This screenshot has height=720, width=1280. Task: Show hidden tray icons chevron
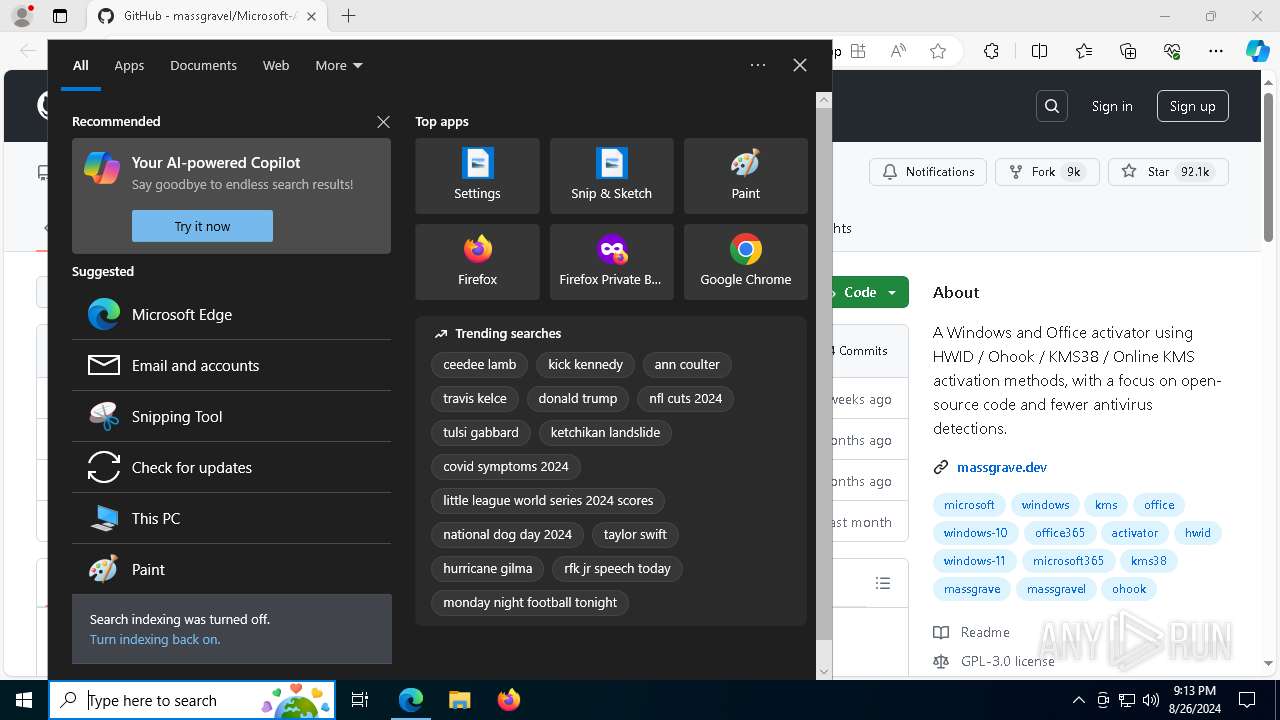pyautogui.click(x=1078, y=700)
